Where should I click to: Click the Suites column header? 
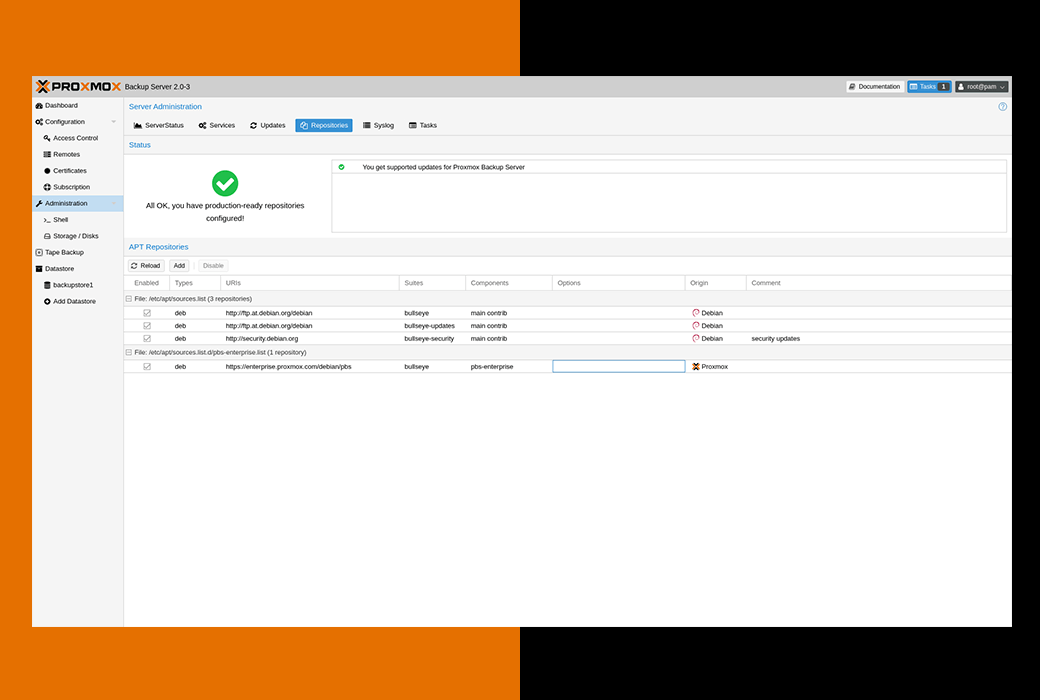[x=432, y=283]
